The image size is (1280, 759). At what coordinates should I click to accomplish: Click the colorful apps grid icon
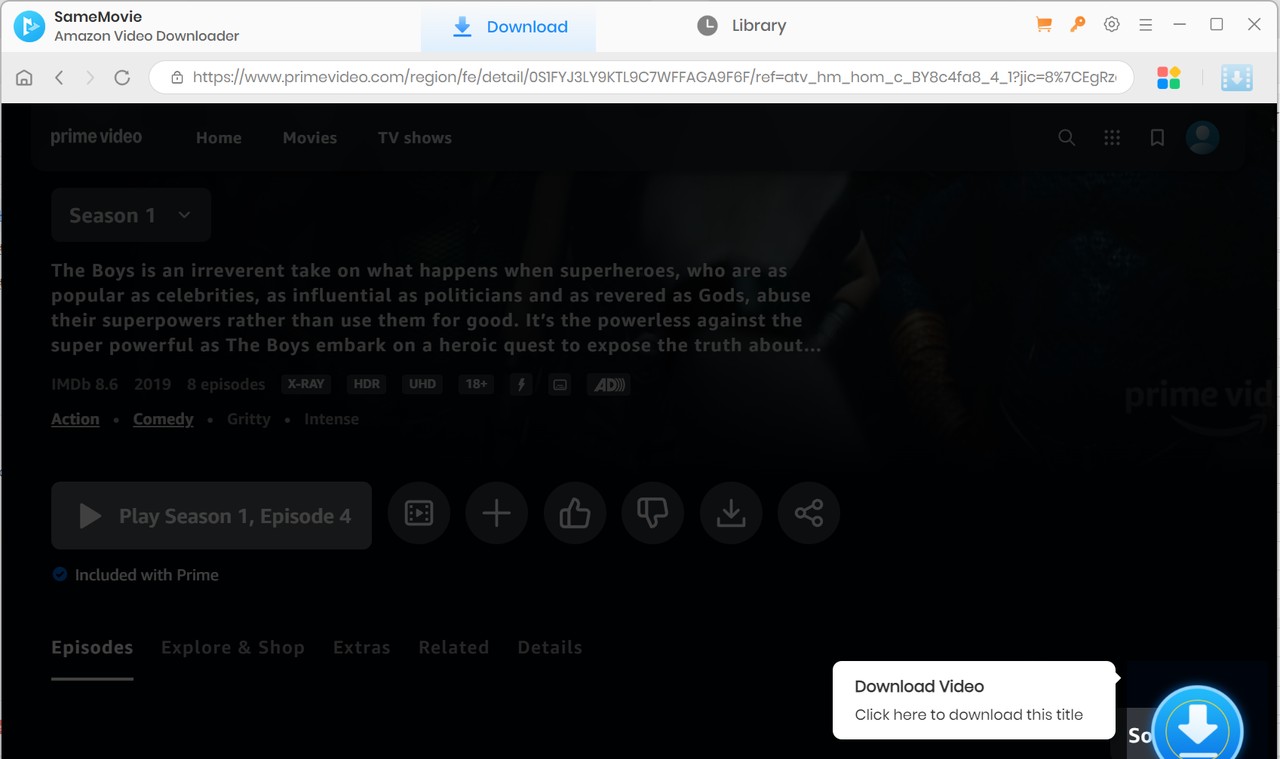click(x=1168, y=78)
